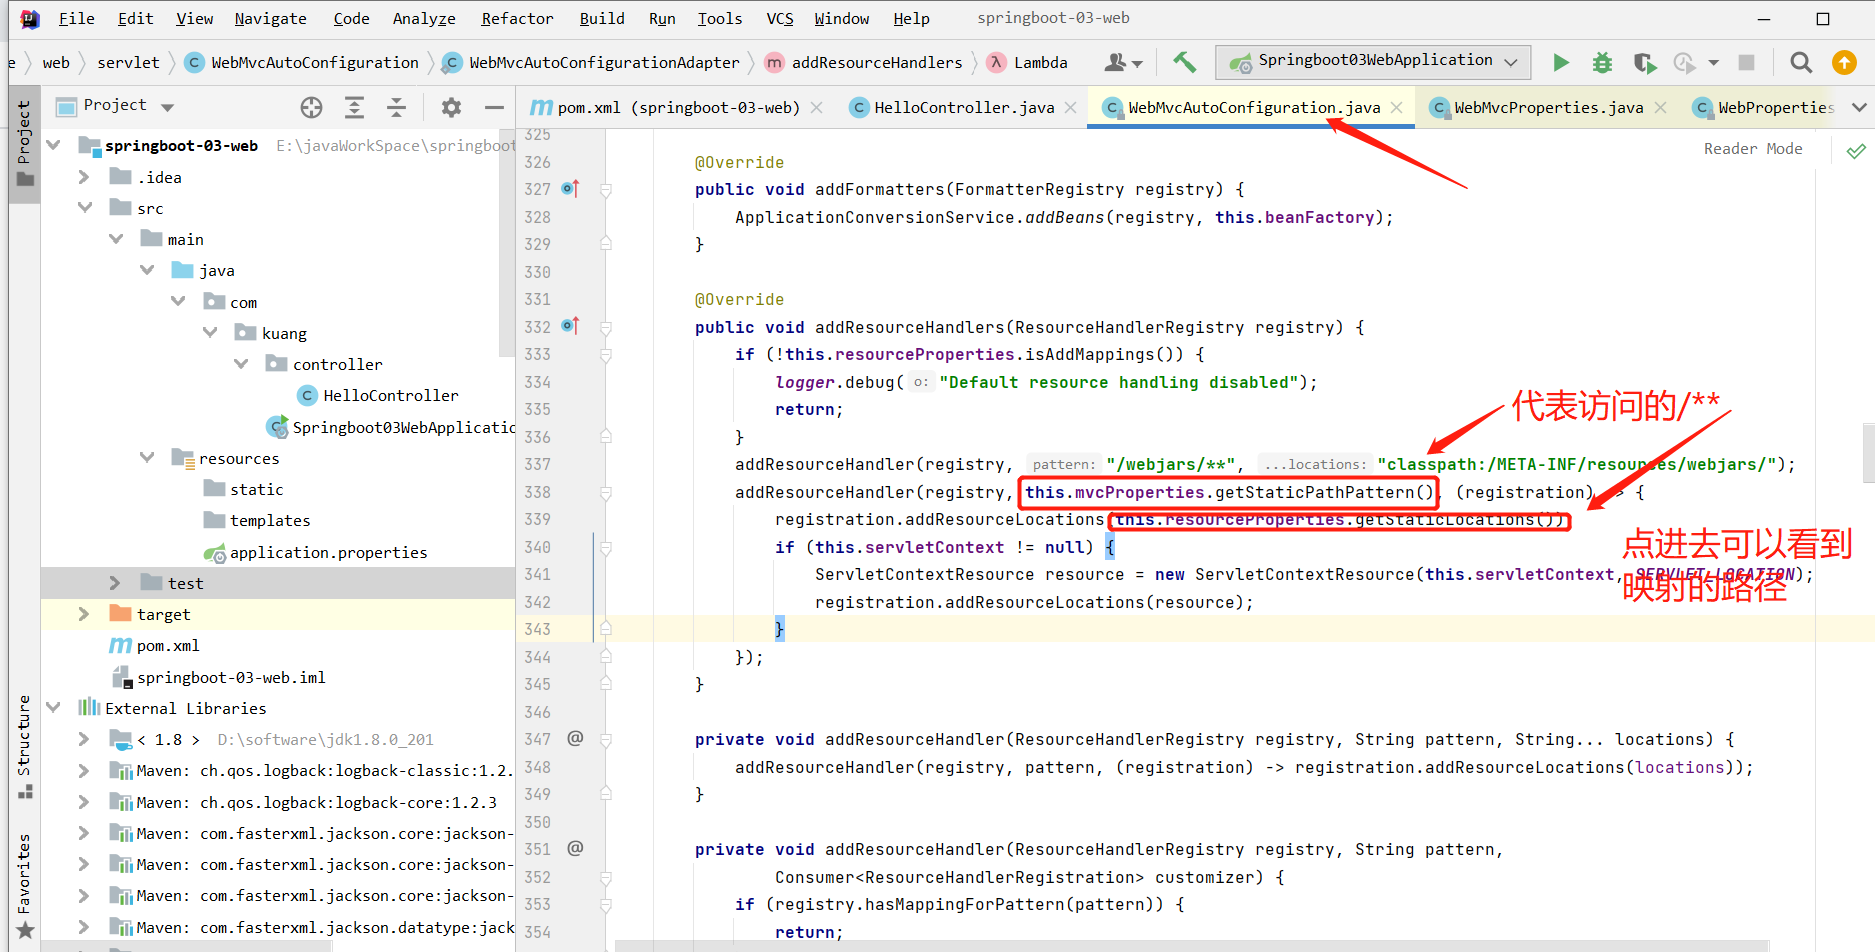
Task: Click the green inspection checkmark icon
Action: (1856, 150)
